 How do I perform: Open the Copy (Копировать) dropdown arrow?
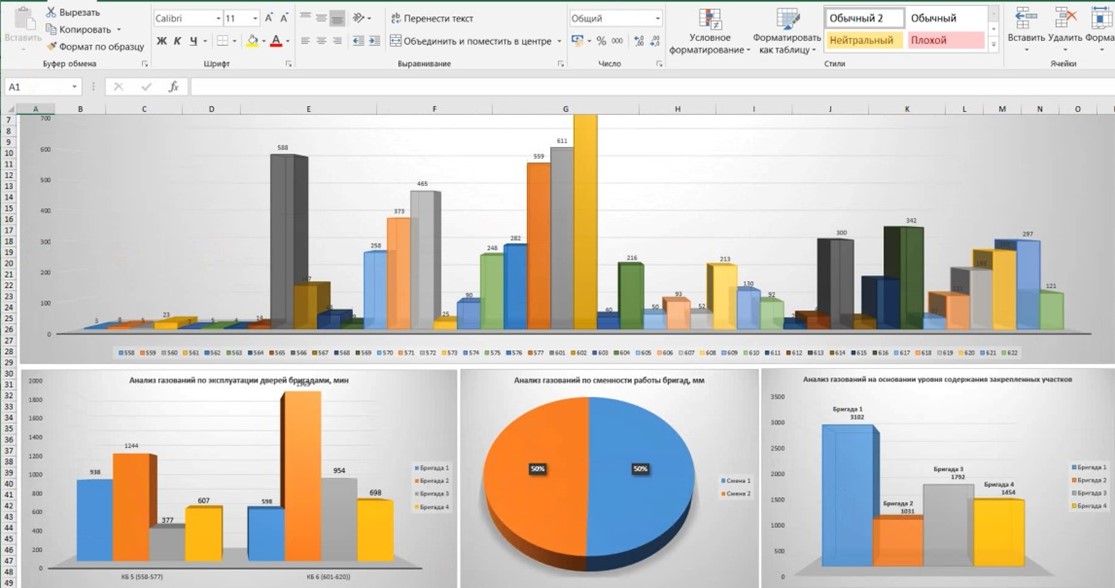(x=119, y=30)
